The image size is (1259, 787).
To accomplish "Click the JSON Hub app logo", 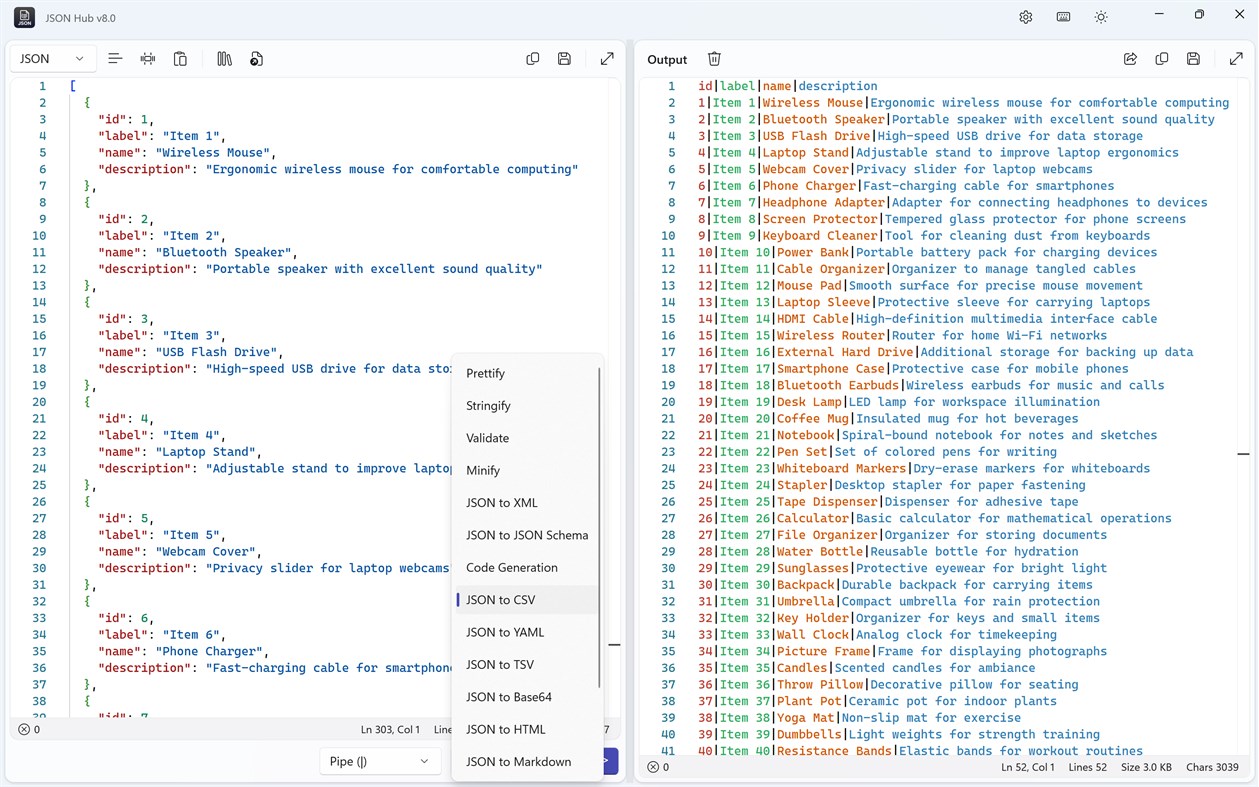I will (x=24, y=17).
